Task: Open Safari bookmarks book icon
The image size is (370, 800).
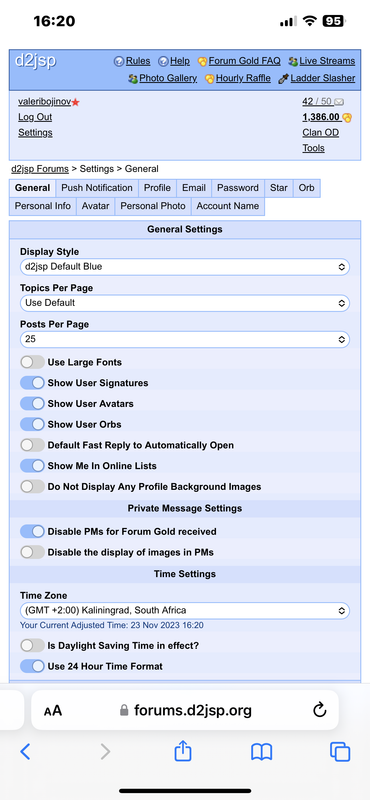Action: tap(262, 752)
